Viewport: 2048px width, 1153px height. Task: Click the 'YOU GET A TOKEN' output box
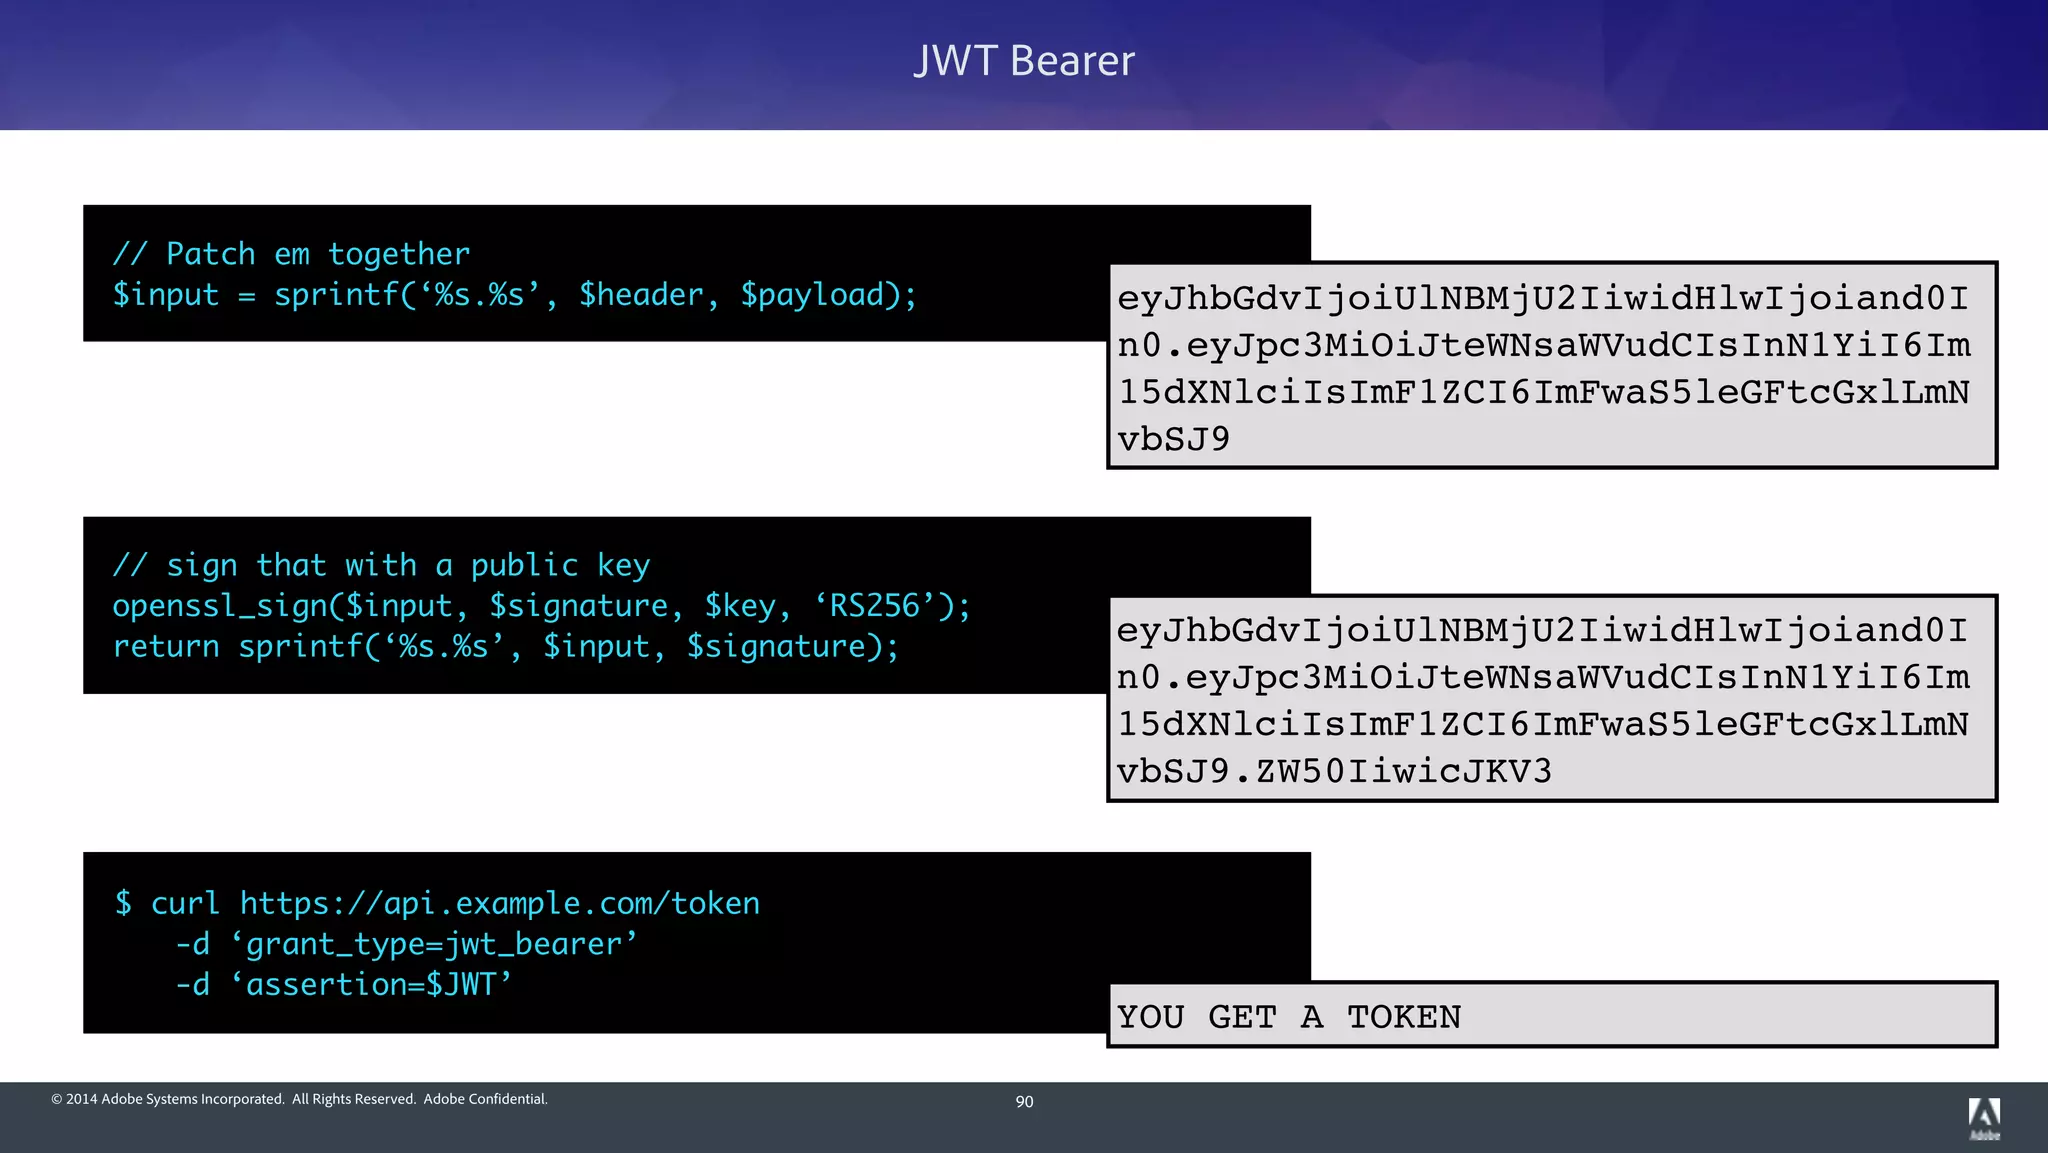(1552, 1015)
